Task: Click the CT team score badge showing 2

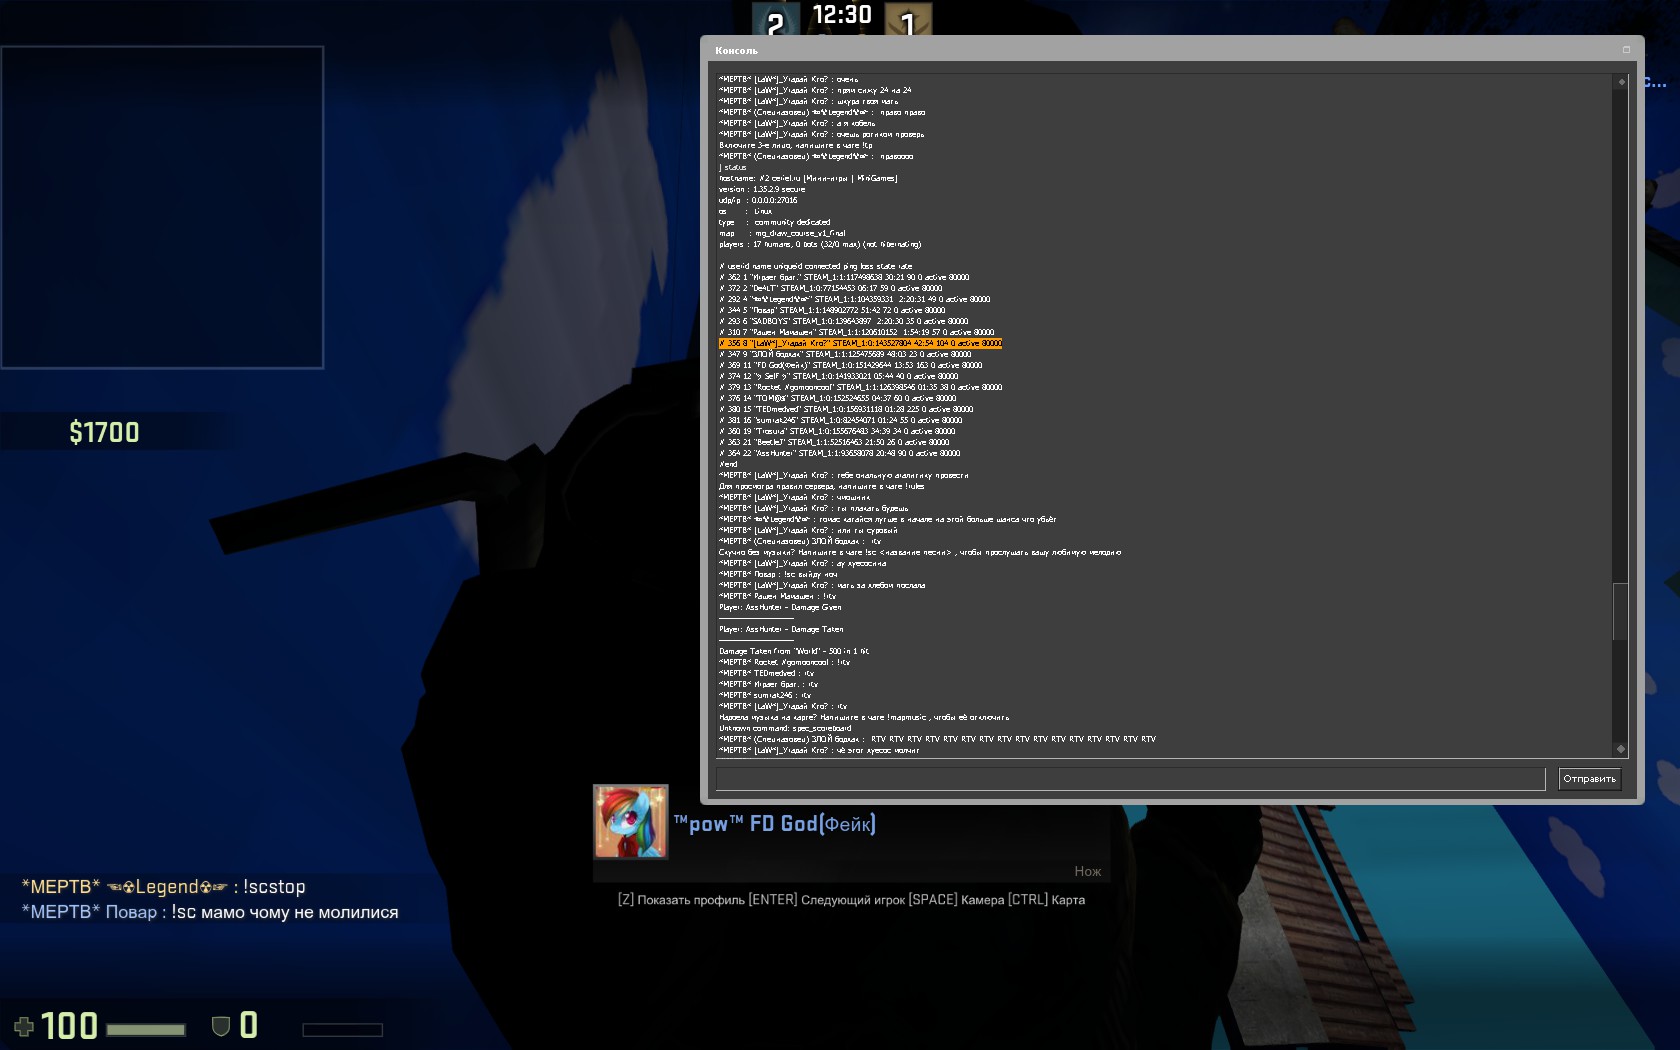Action: pos(775,20)
